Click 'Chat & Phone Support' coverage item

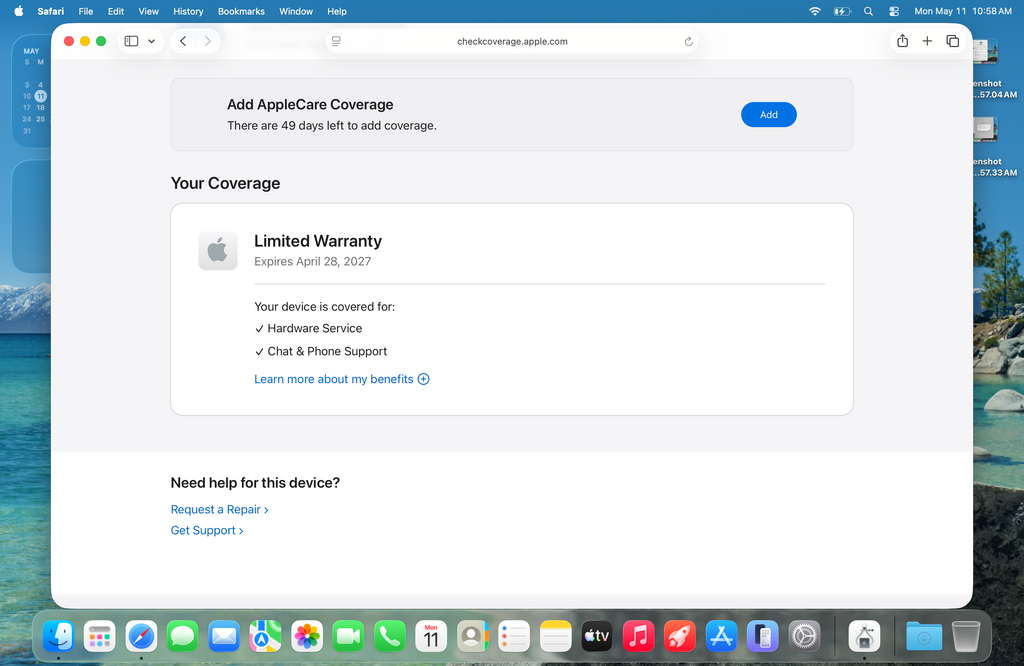pyautogui.click(x=327, y=351)
